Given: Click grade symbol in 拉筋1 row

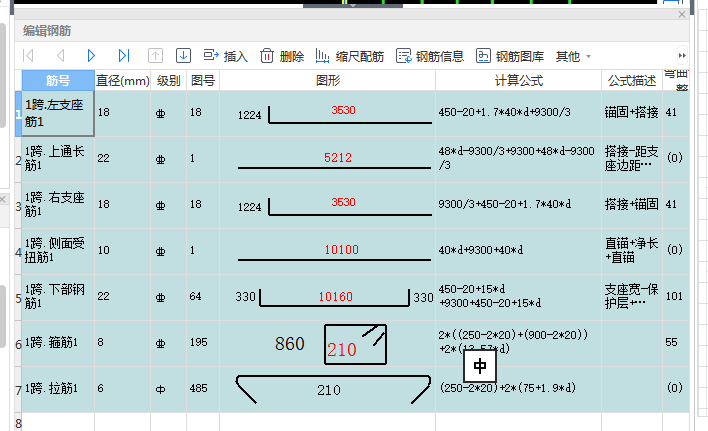Looking at the screenshot, I should coord(161,389).
